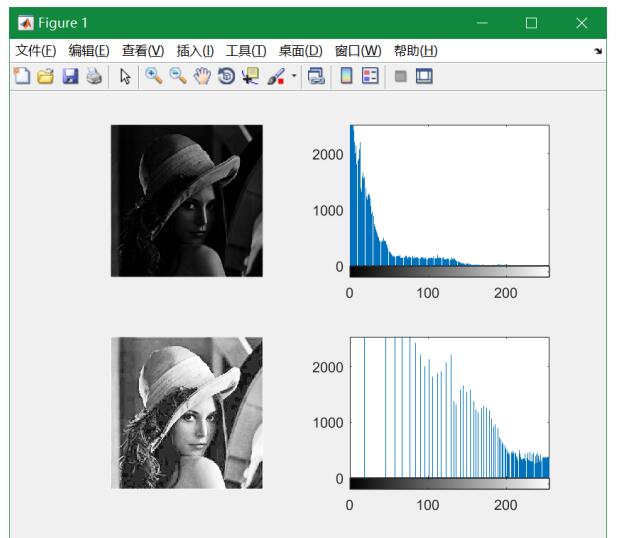Image resolution: width=642 pixels, height=538 pixels.
Task: Print the figure using printer icon
Action: point(94,76)
